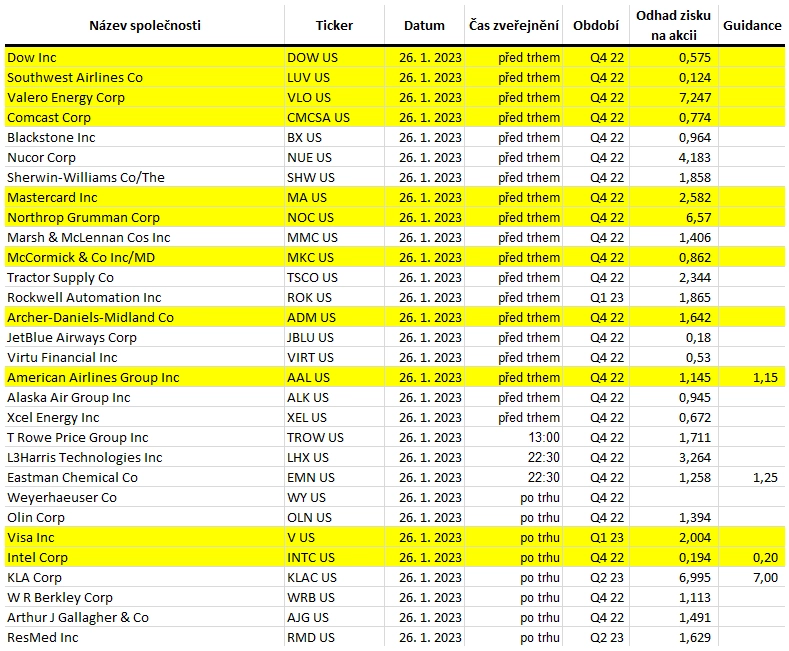
Task: Select the 'Arthur J Gallagher & Co' cell
Action: 144,617
